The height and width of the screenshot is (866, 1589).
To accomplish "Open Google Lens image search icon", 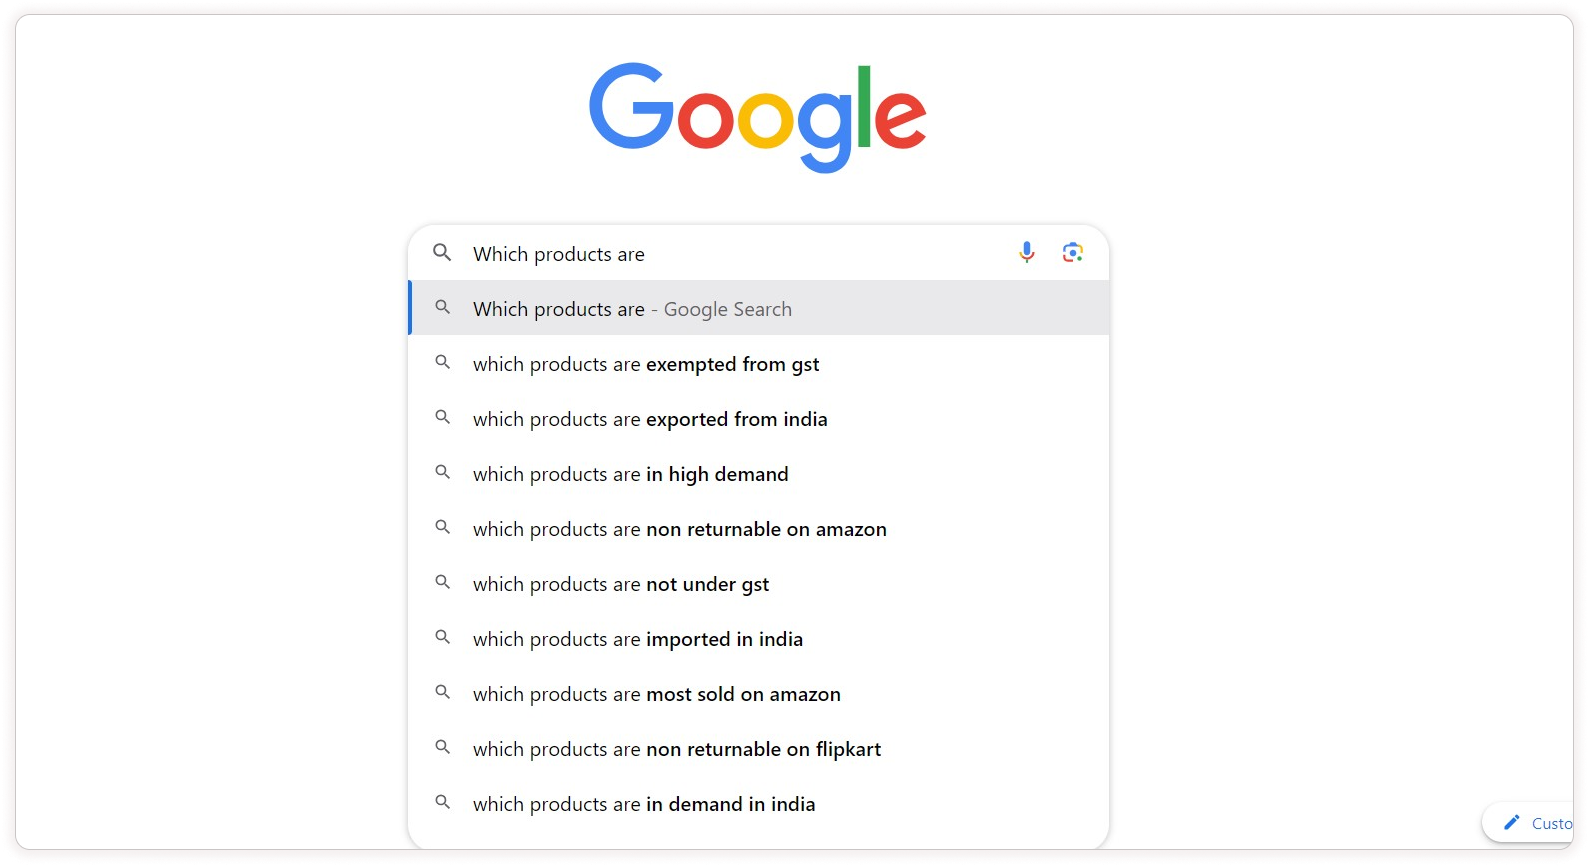I will (x=1072, y=253).
